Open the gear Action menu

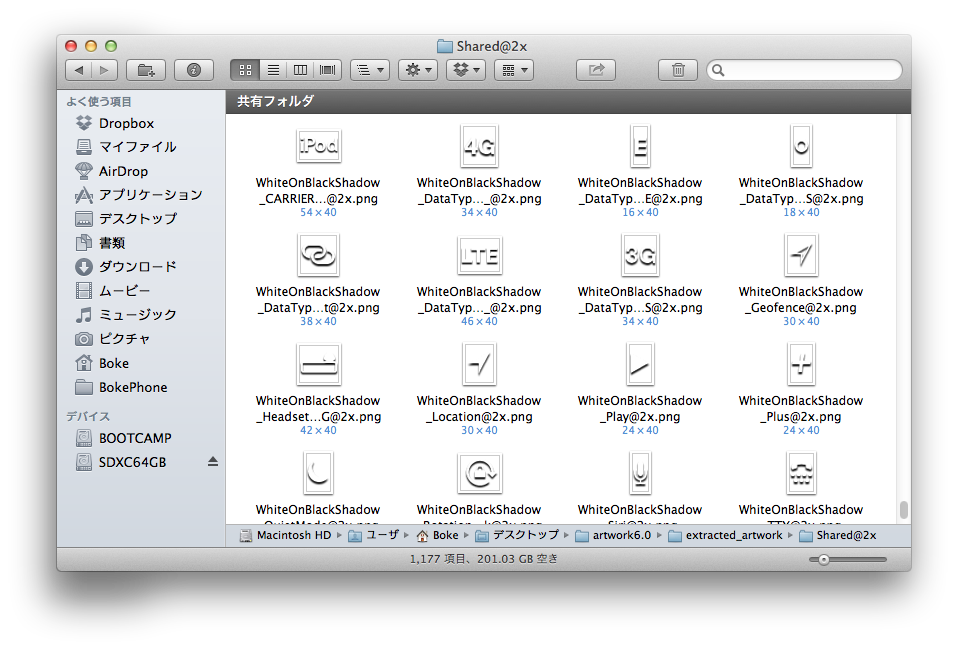click(418, 70)
